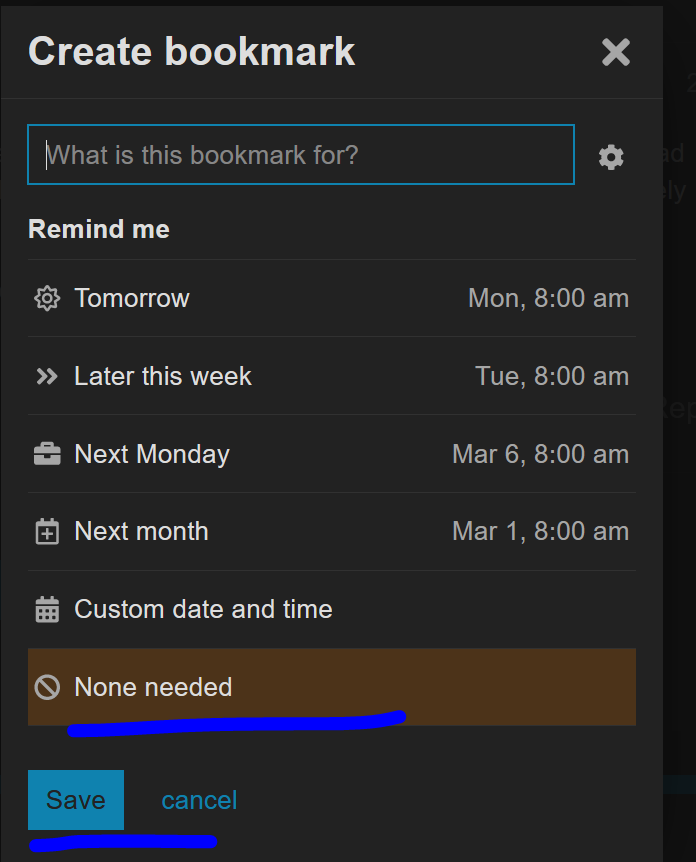
Task: Focus the bookmark name input field
Action: [x=301, y=155]
